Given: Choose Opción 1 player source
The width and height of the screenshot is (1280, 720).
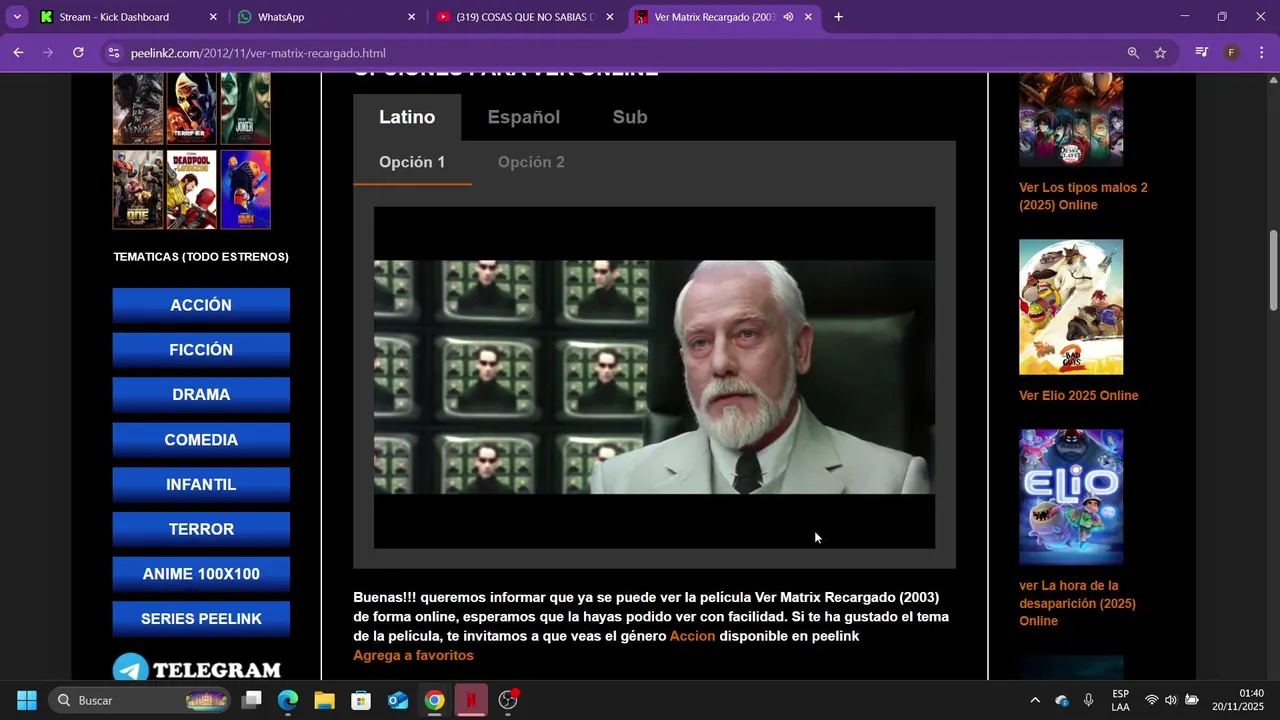Looking at the screenshot, I should click(x=412, y=162).
